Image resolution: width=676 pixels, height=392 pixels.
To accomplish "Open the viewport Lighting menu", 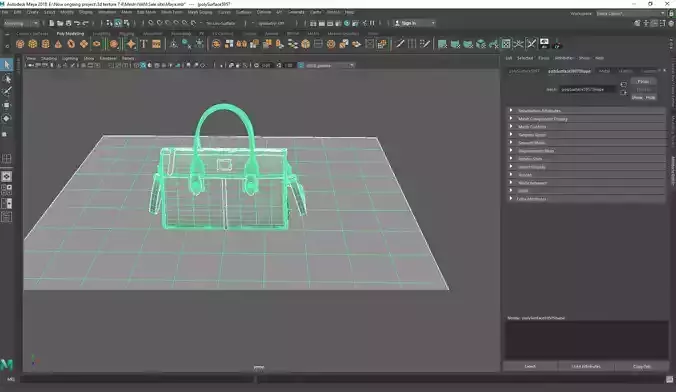I will 70,58.
